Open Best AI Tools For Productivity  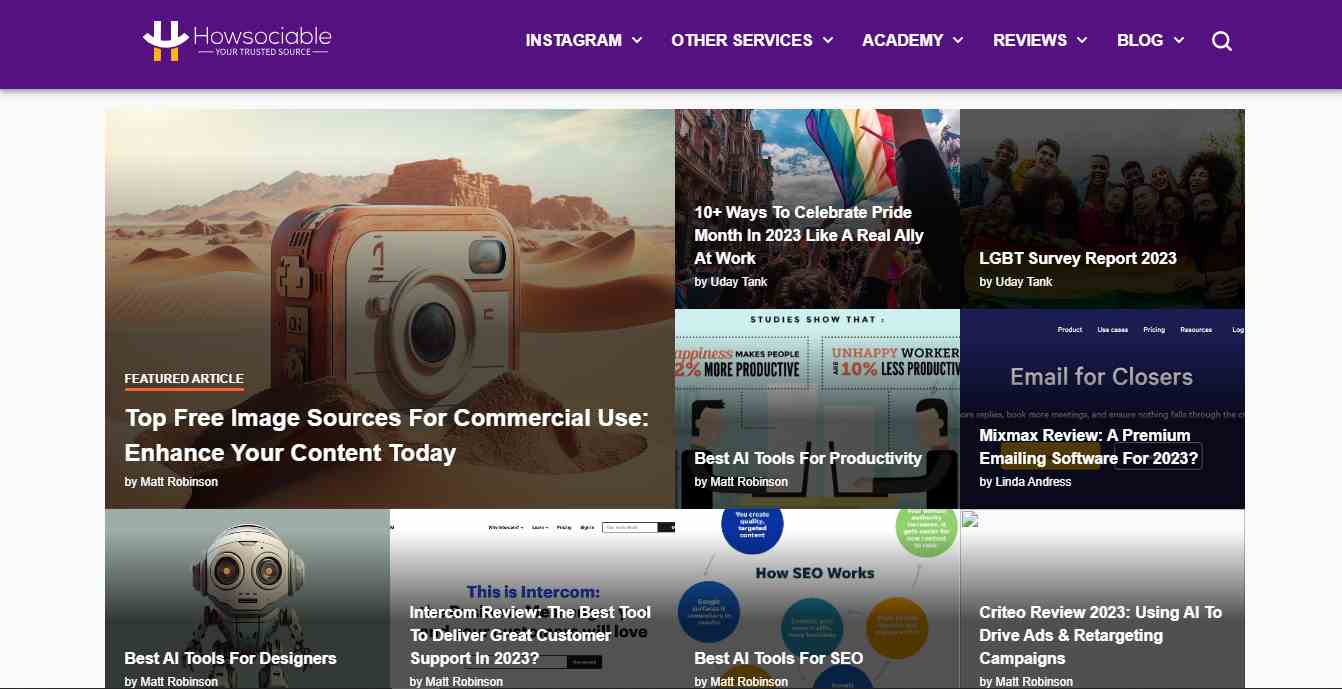[807, 458]
